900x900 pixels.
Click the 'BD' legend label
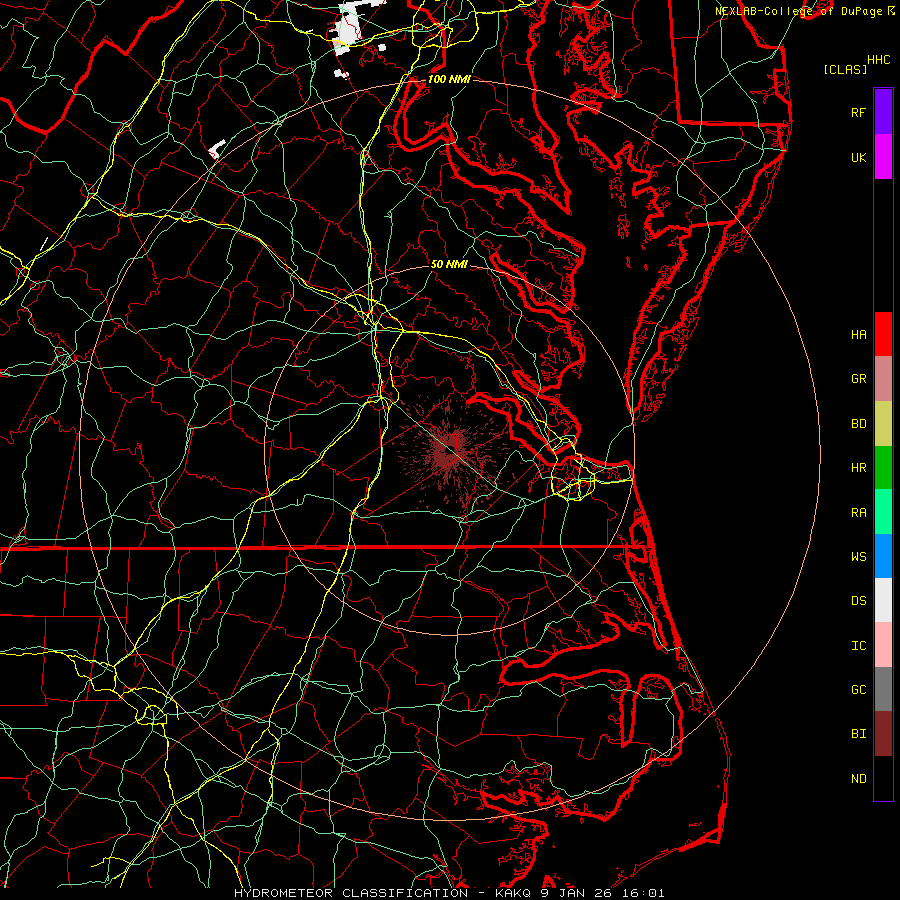858,424
